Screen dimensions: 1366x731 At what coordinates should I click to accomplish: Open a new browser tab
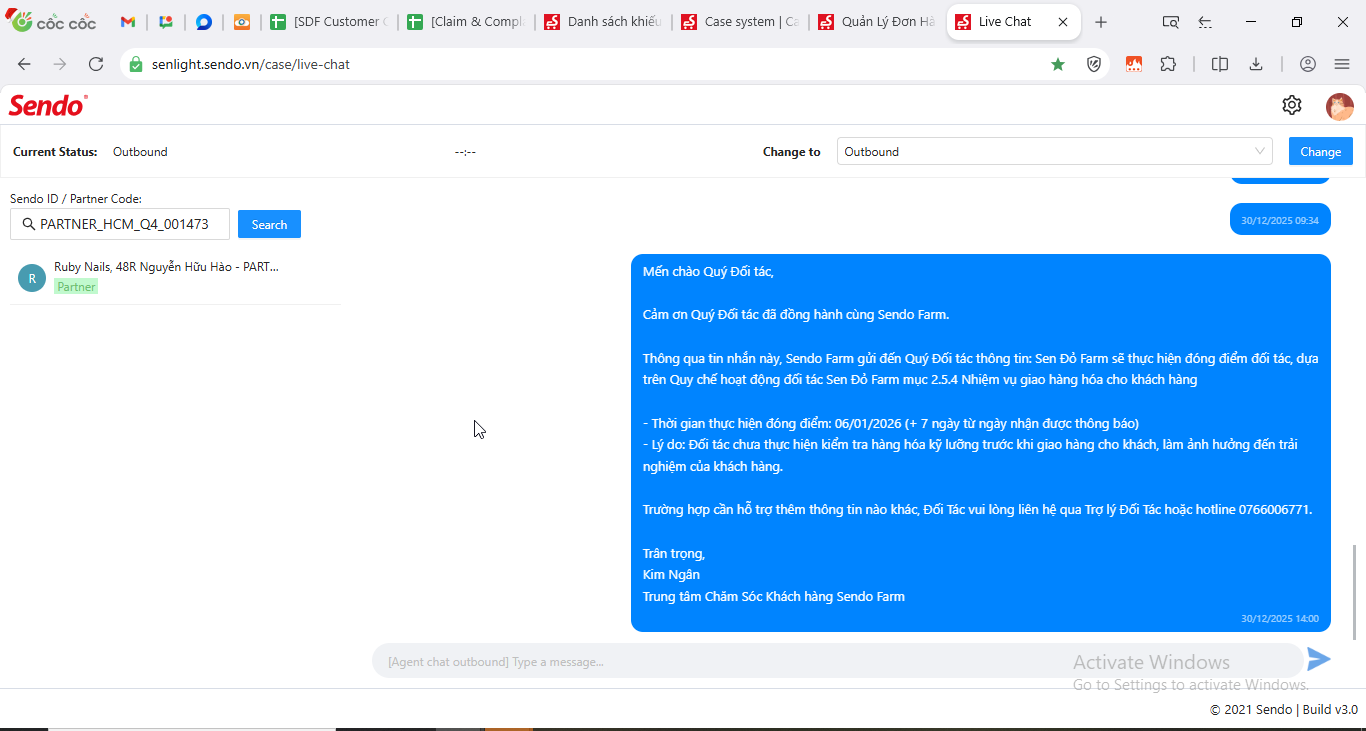1101,22
